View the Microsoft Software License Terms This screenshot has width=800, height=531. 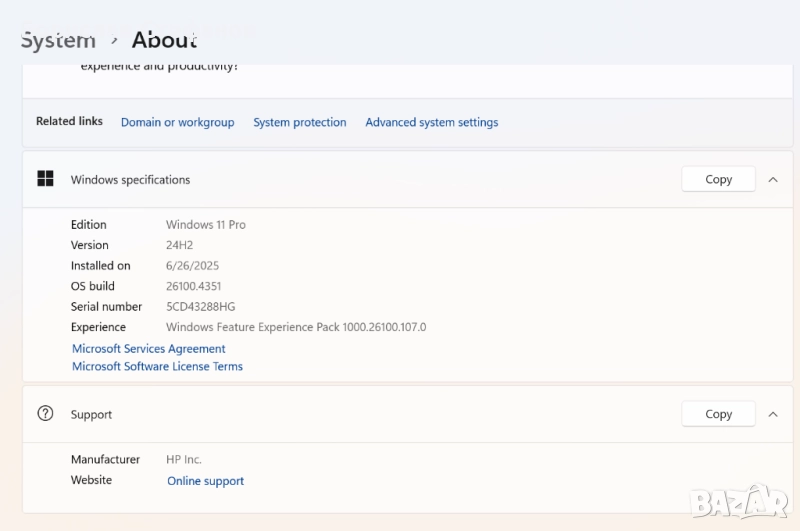point(157,367)
